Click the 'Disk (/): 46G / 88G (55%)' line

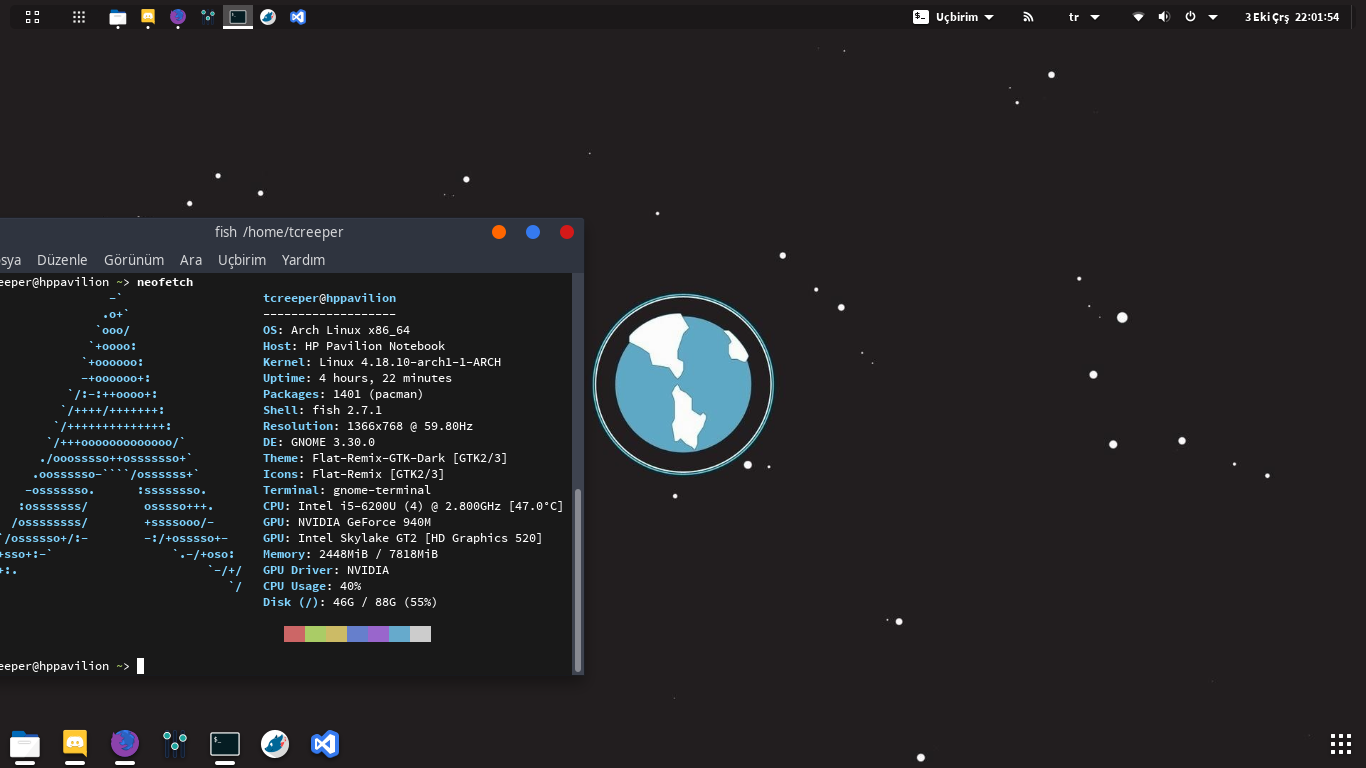point(350,602)
